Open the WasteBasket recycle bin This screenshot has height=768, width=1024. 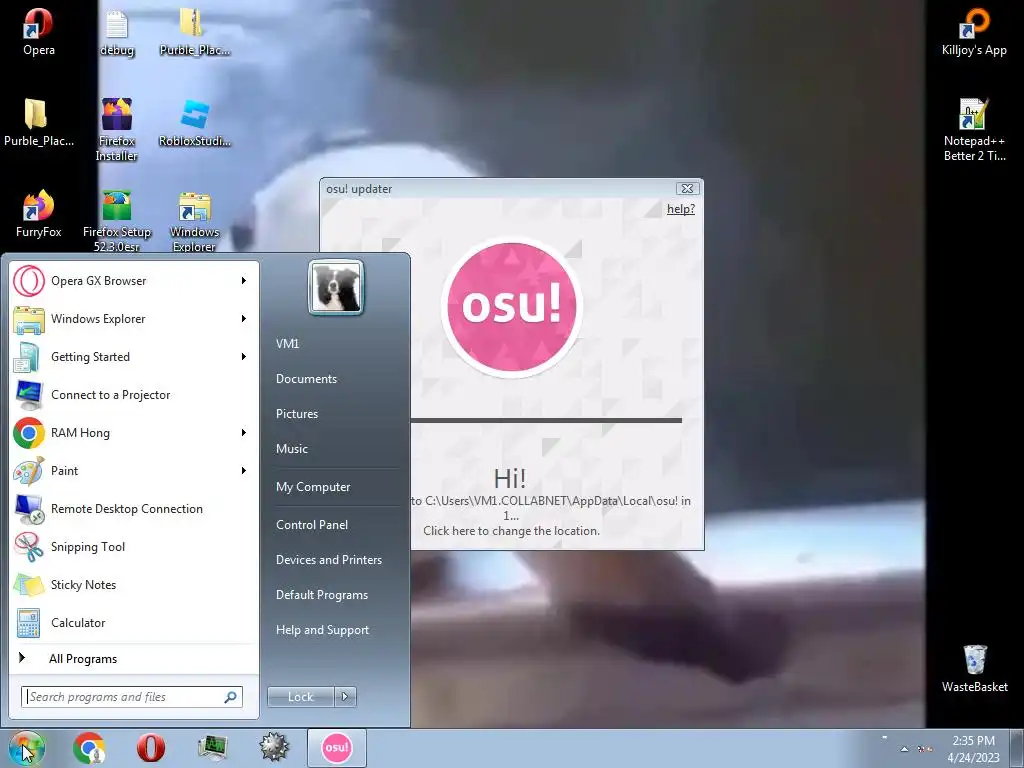coord(974,668)
